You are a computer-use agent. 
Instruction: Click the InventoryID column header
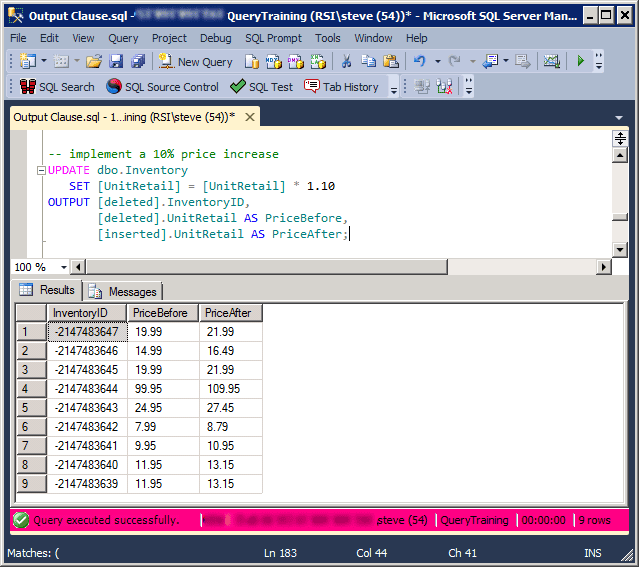click(x=87, y=313)
